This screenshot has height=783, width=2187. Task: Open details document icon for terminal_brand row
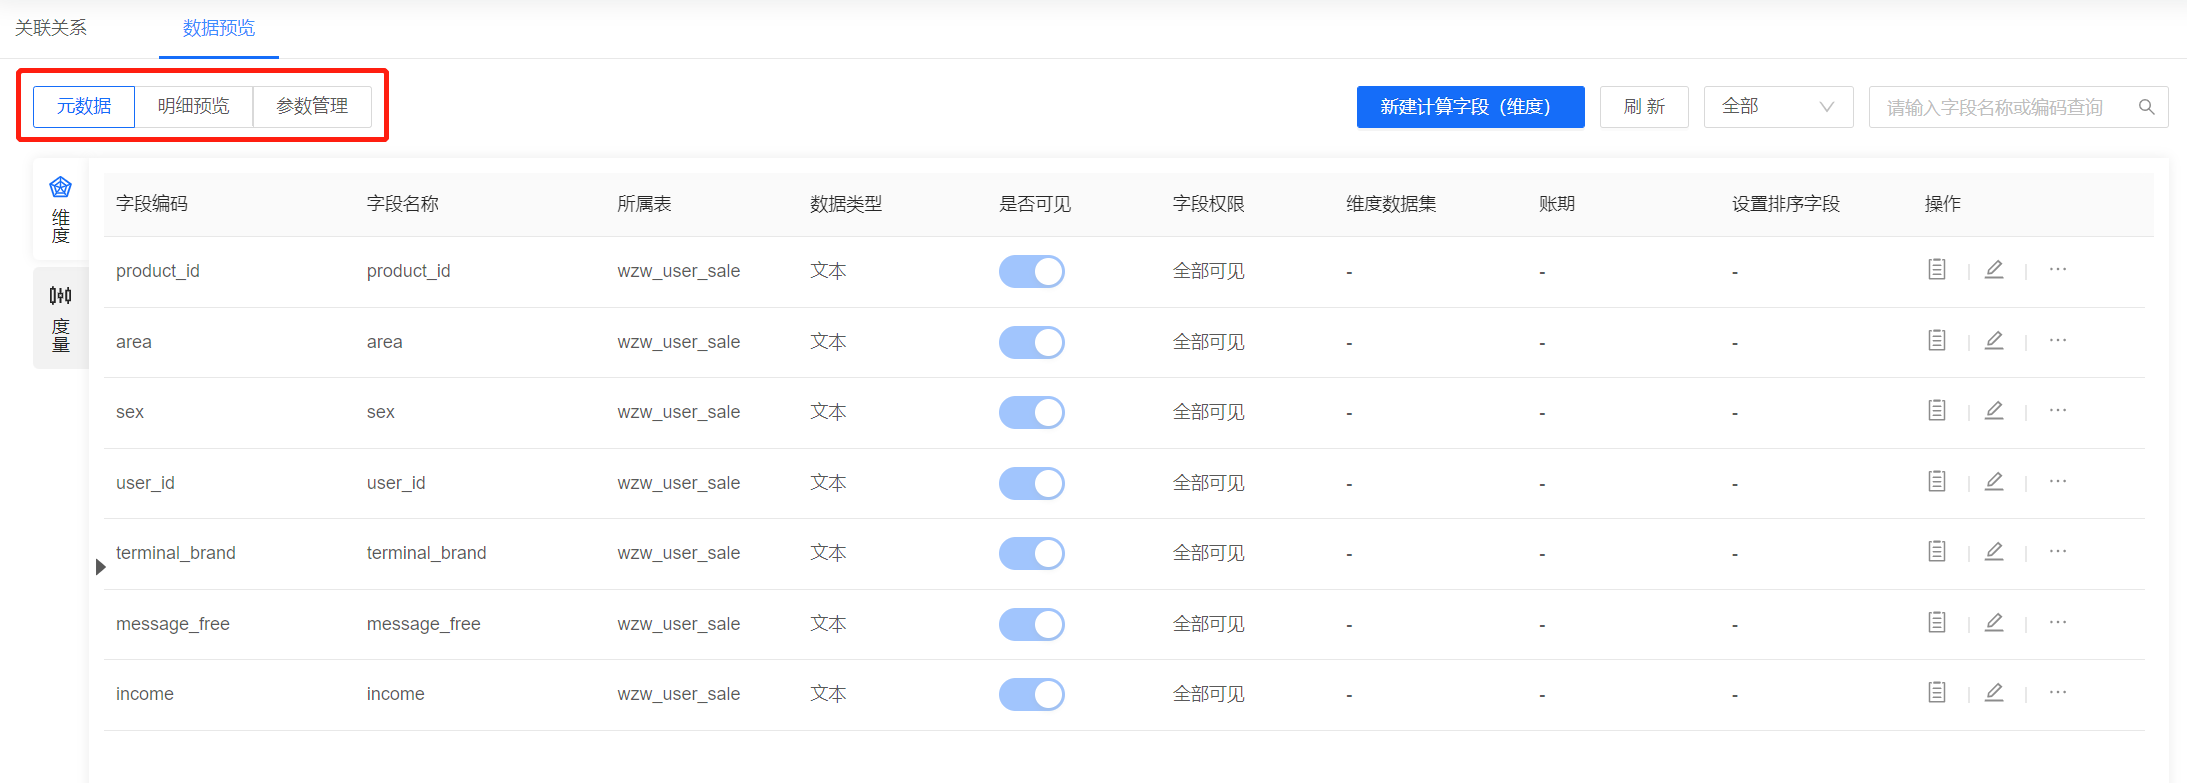pyautogui.click(x=1937, y=551)
